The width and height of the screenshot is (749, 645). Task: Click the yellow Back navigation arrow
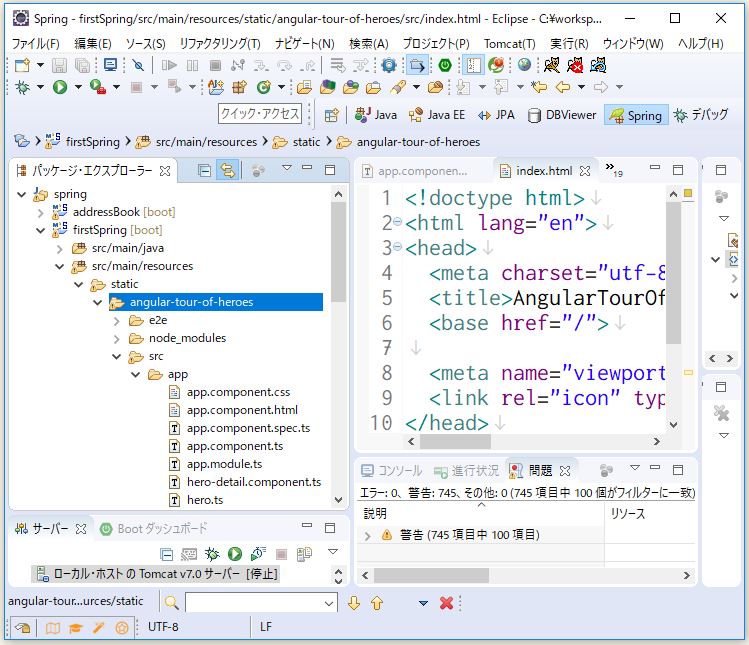click(563, 87)
